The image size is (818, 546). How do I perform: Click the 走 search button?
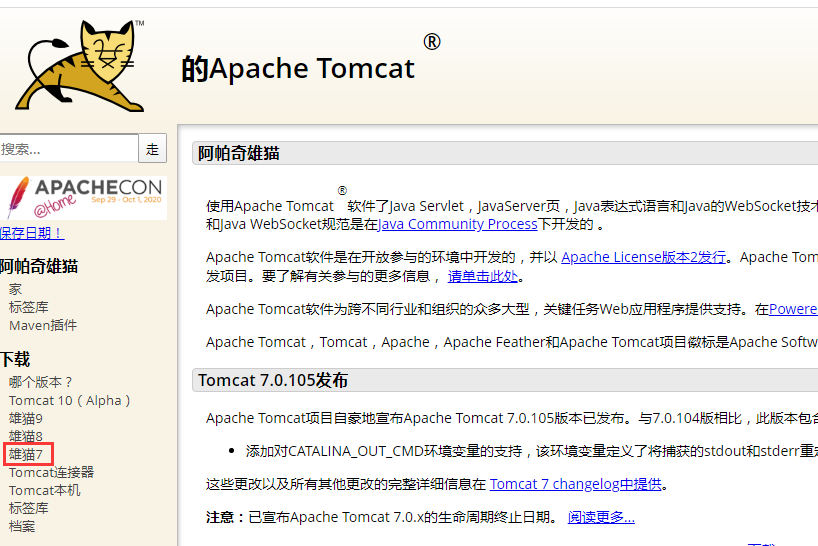click(x=152, y=149)
